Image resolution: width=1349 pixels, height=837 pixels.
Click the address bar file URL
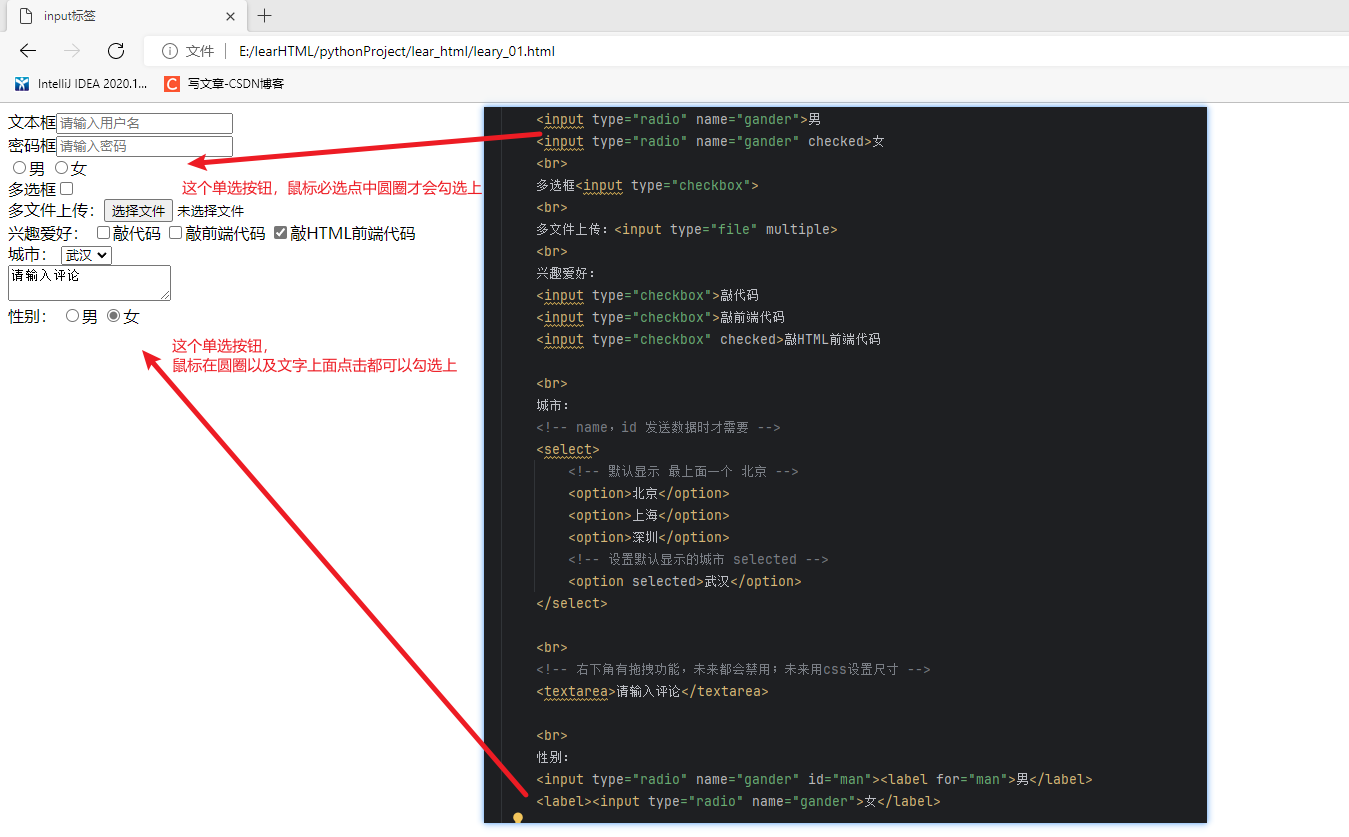(396, 51)
